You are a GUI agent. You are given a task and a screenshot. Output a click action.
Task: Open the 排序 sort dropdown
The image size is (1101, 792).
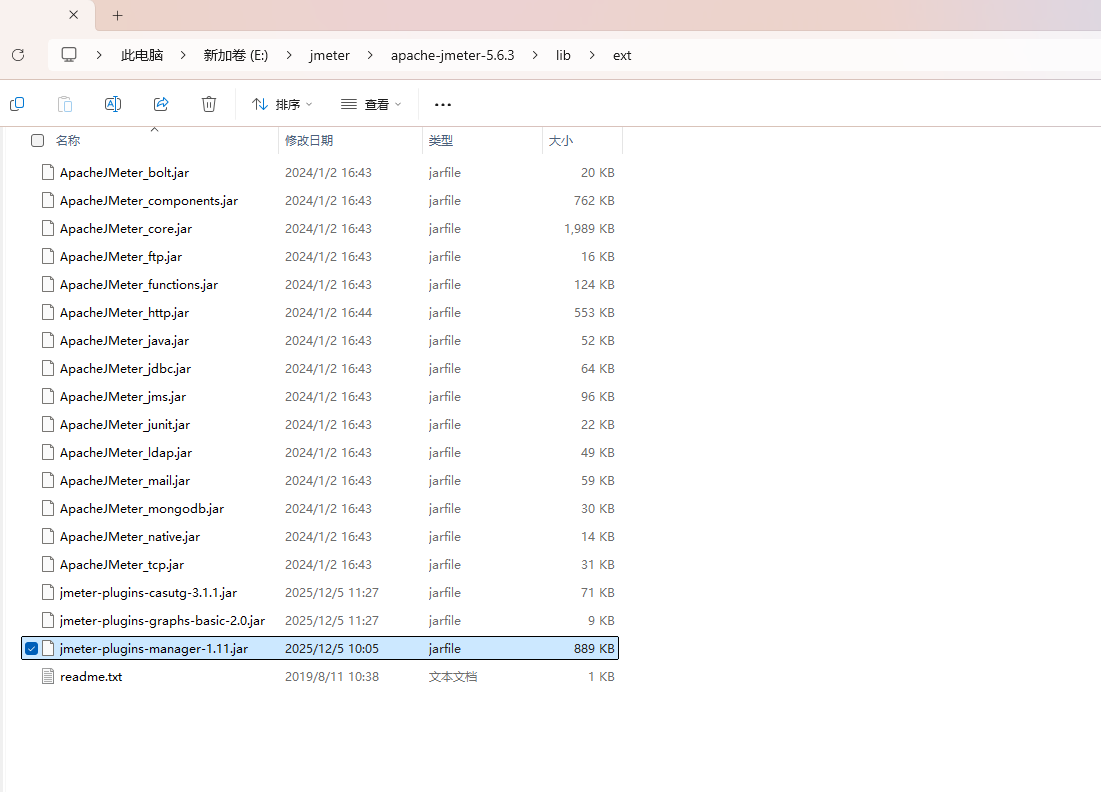[282, 105]
